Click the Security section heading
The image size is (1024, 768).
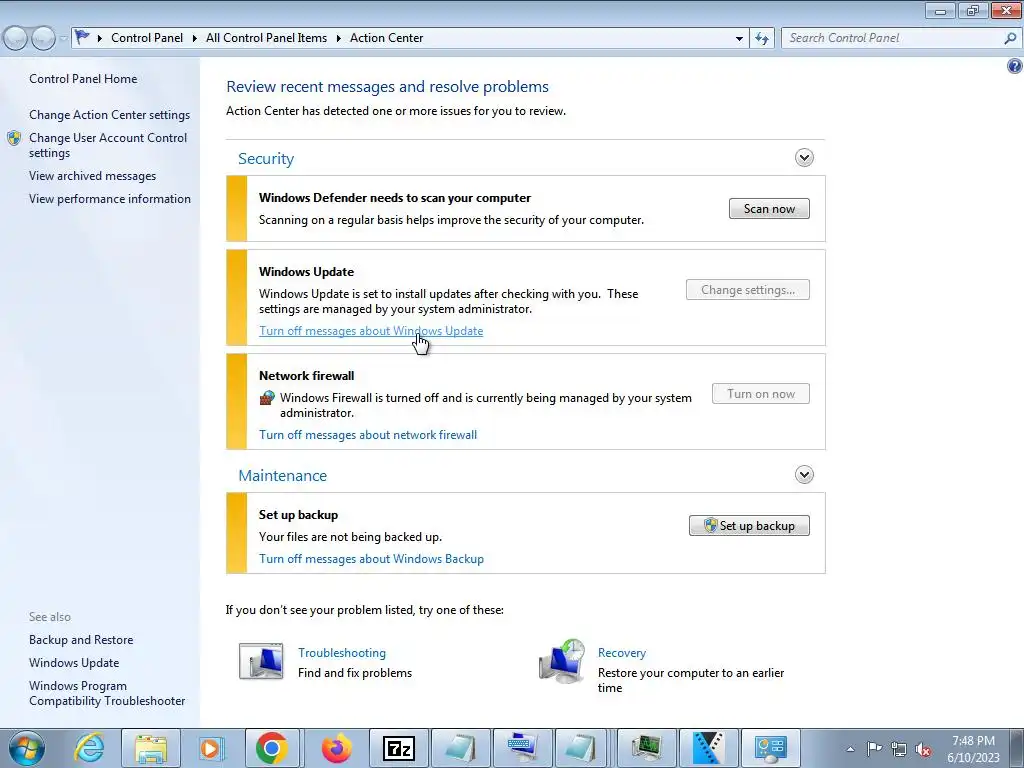tap(266, 159)
